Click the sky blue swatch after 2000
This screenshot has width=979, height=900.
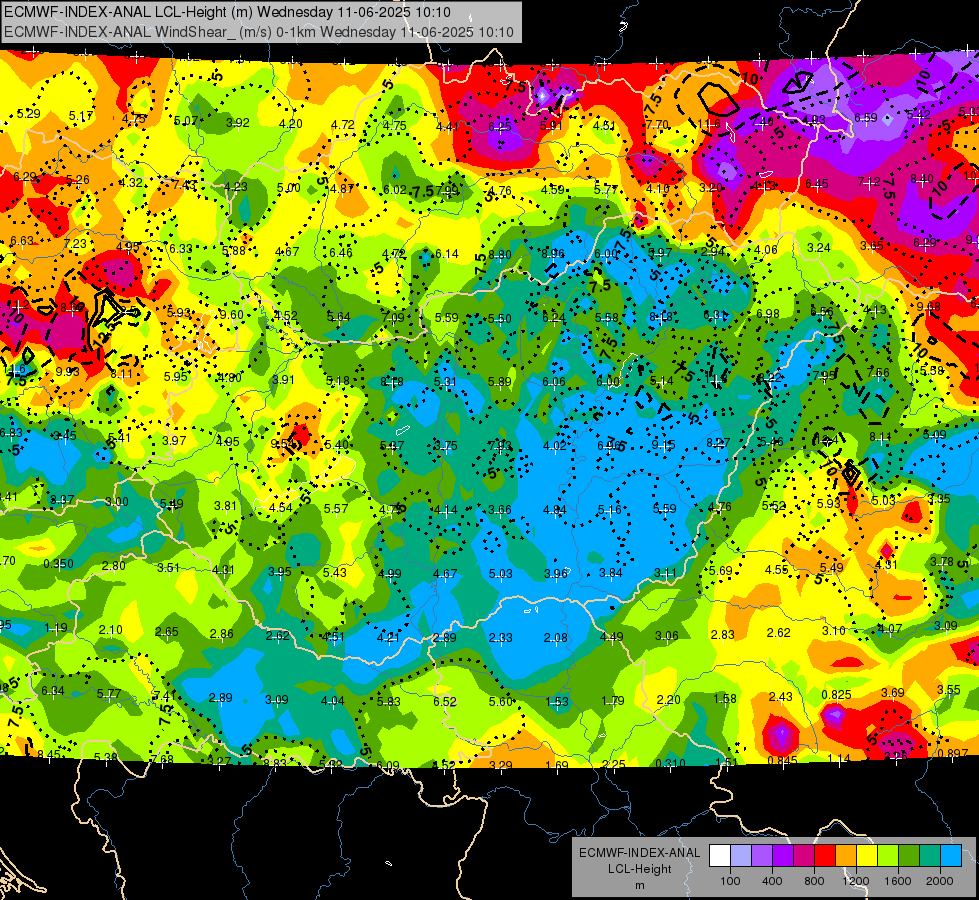pos(951,856)
